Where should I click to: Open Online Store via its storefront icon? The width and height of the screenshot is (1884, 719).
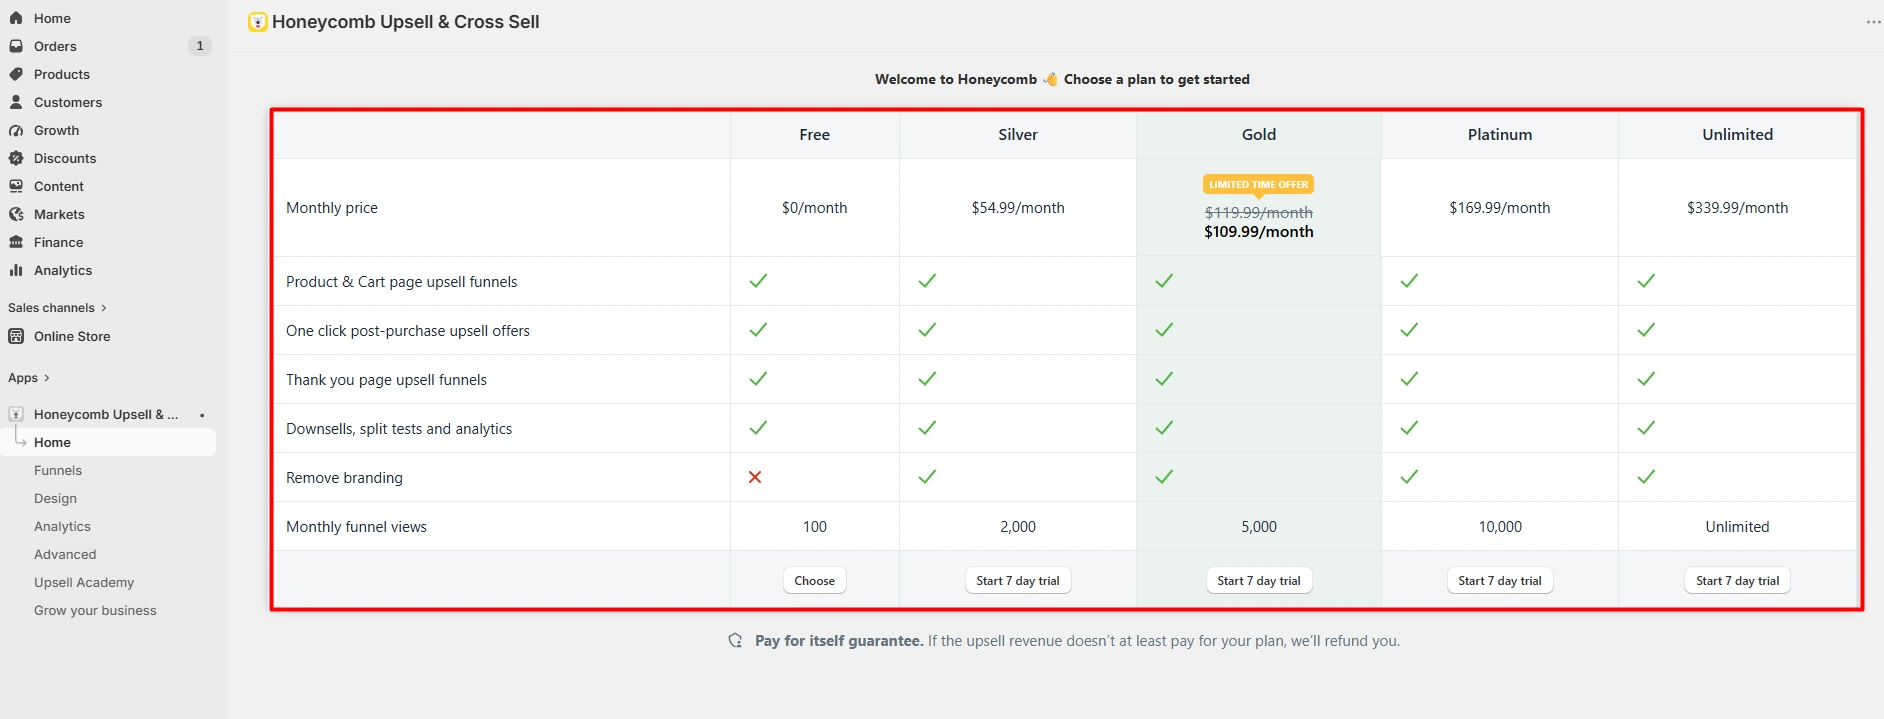tap(16, 336)
